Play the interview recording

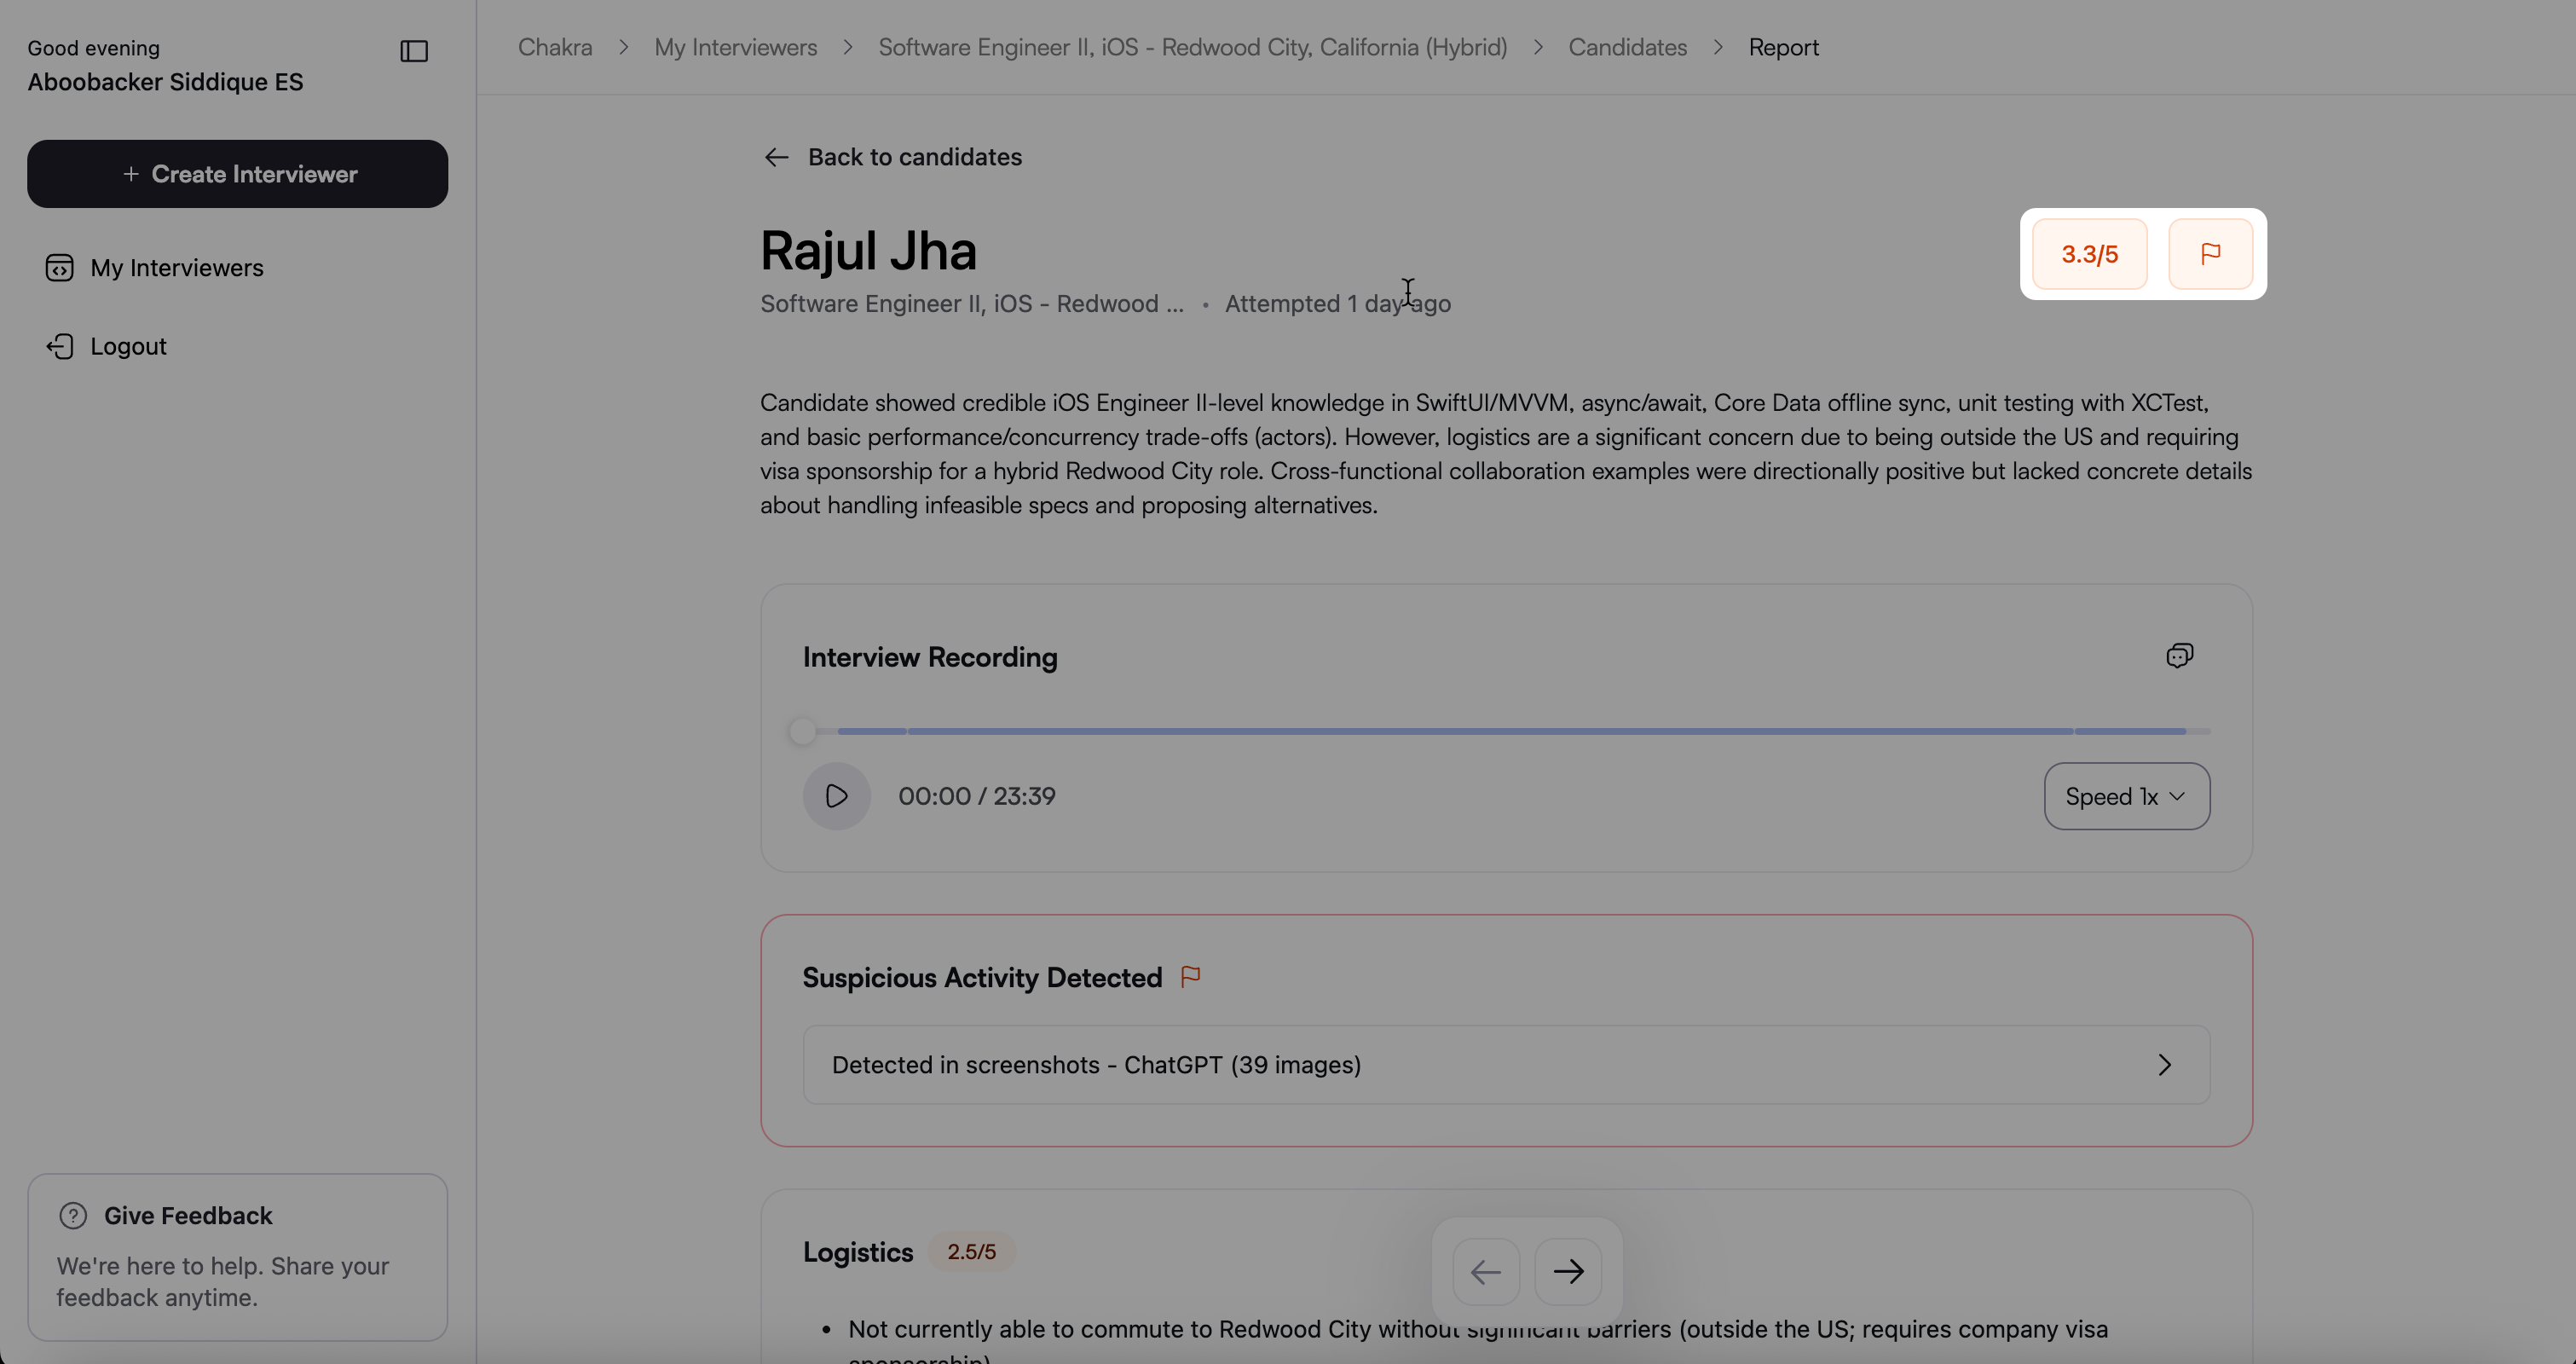836,796
